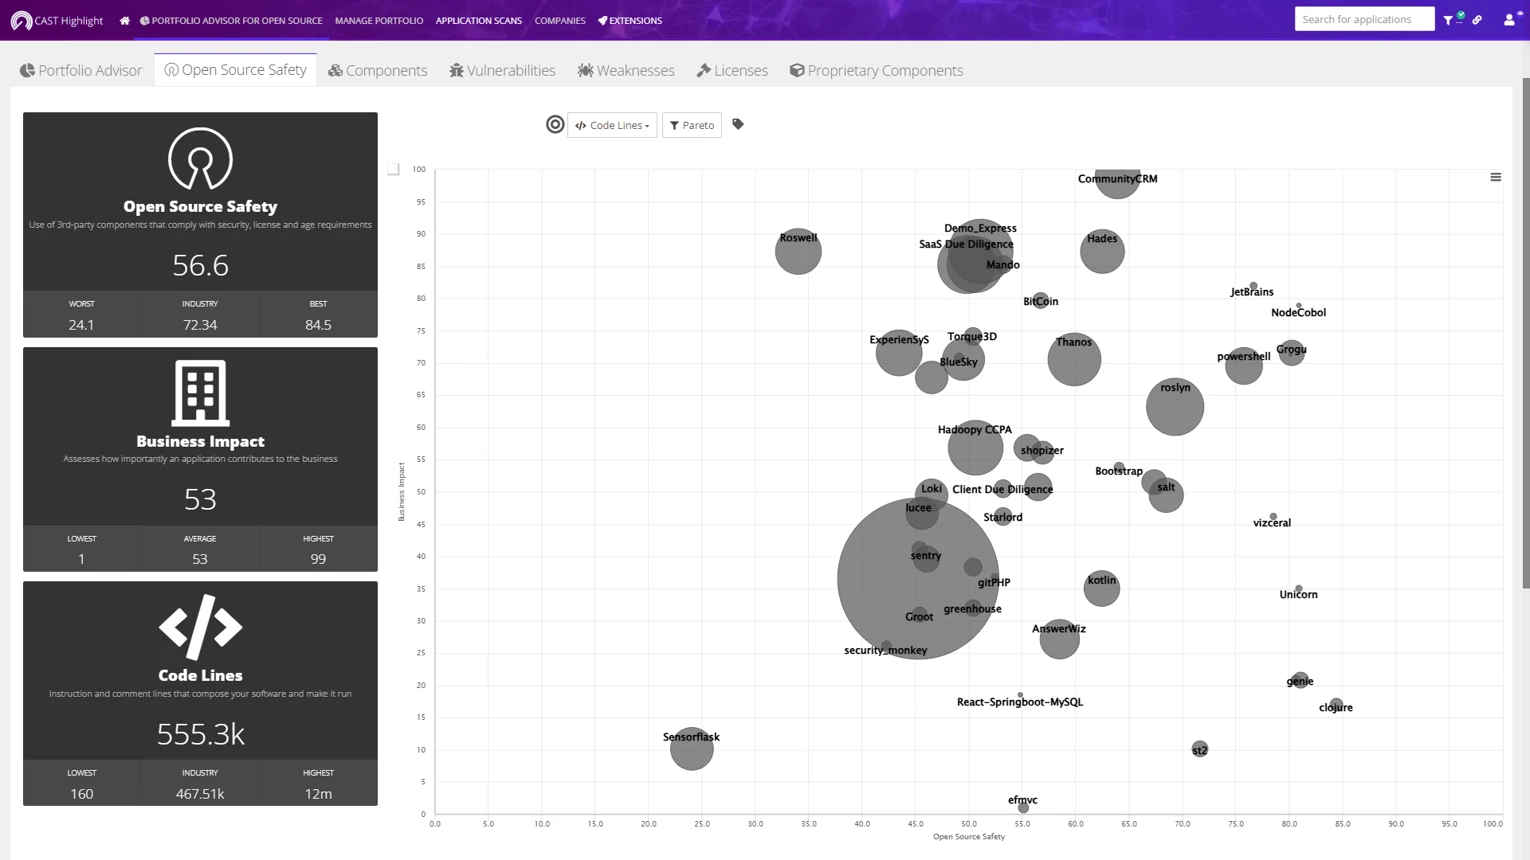Click the puzzle icon on the Components tab
The image size is (1530, 860).
click(334, 70)
